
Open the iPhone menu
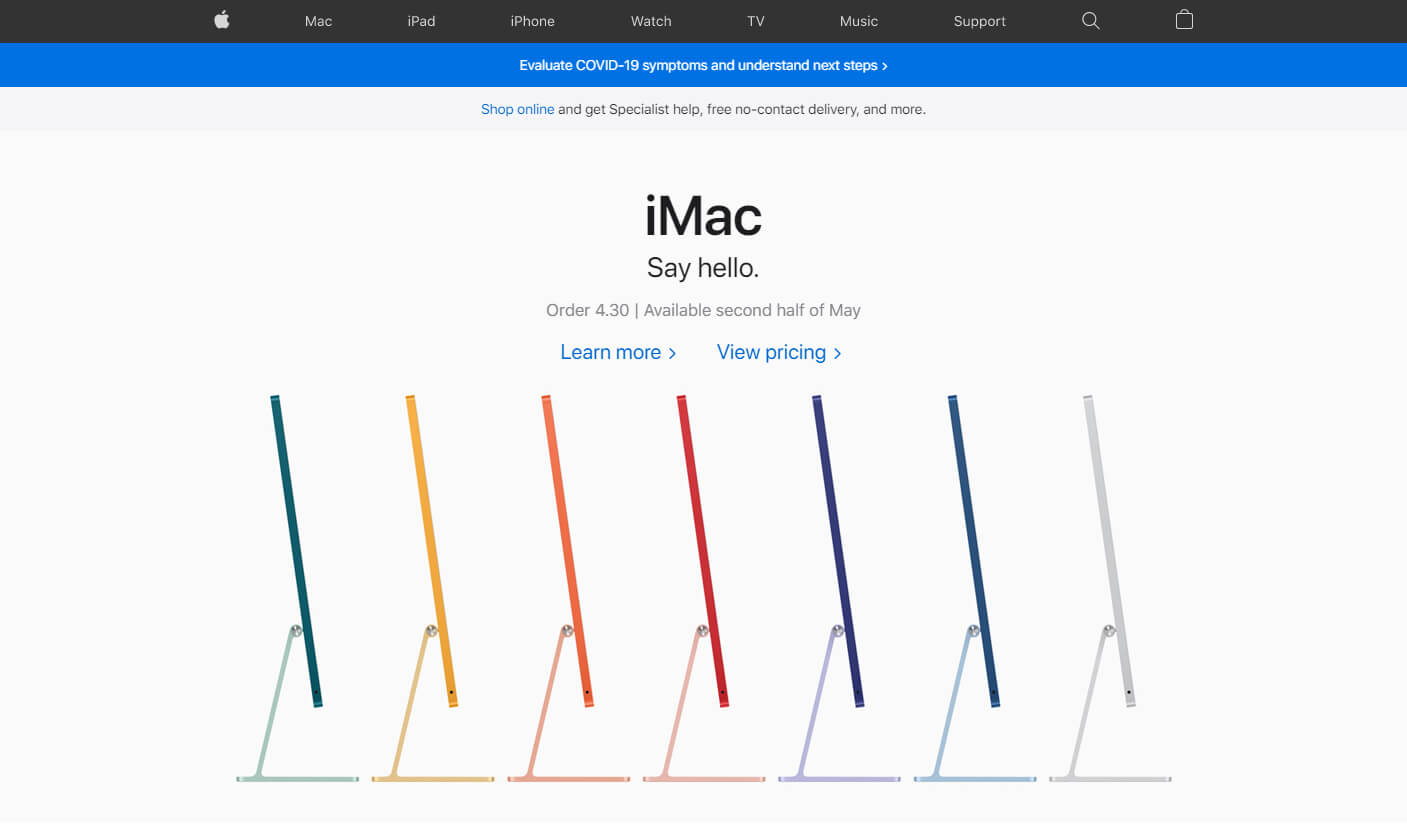point(532,21)
